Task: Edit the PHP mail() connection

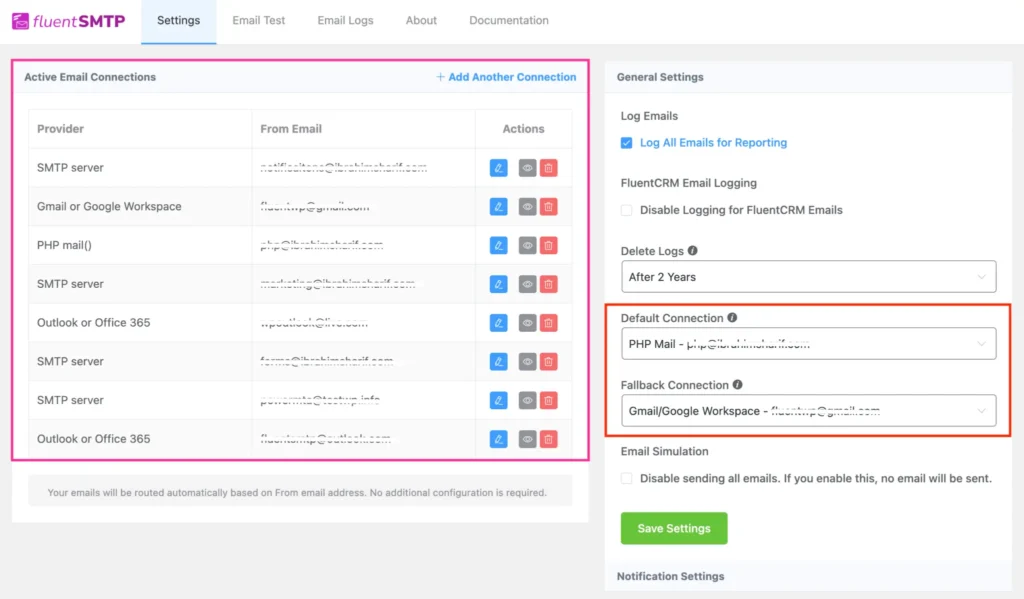Action: coord(498,246)
